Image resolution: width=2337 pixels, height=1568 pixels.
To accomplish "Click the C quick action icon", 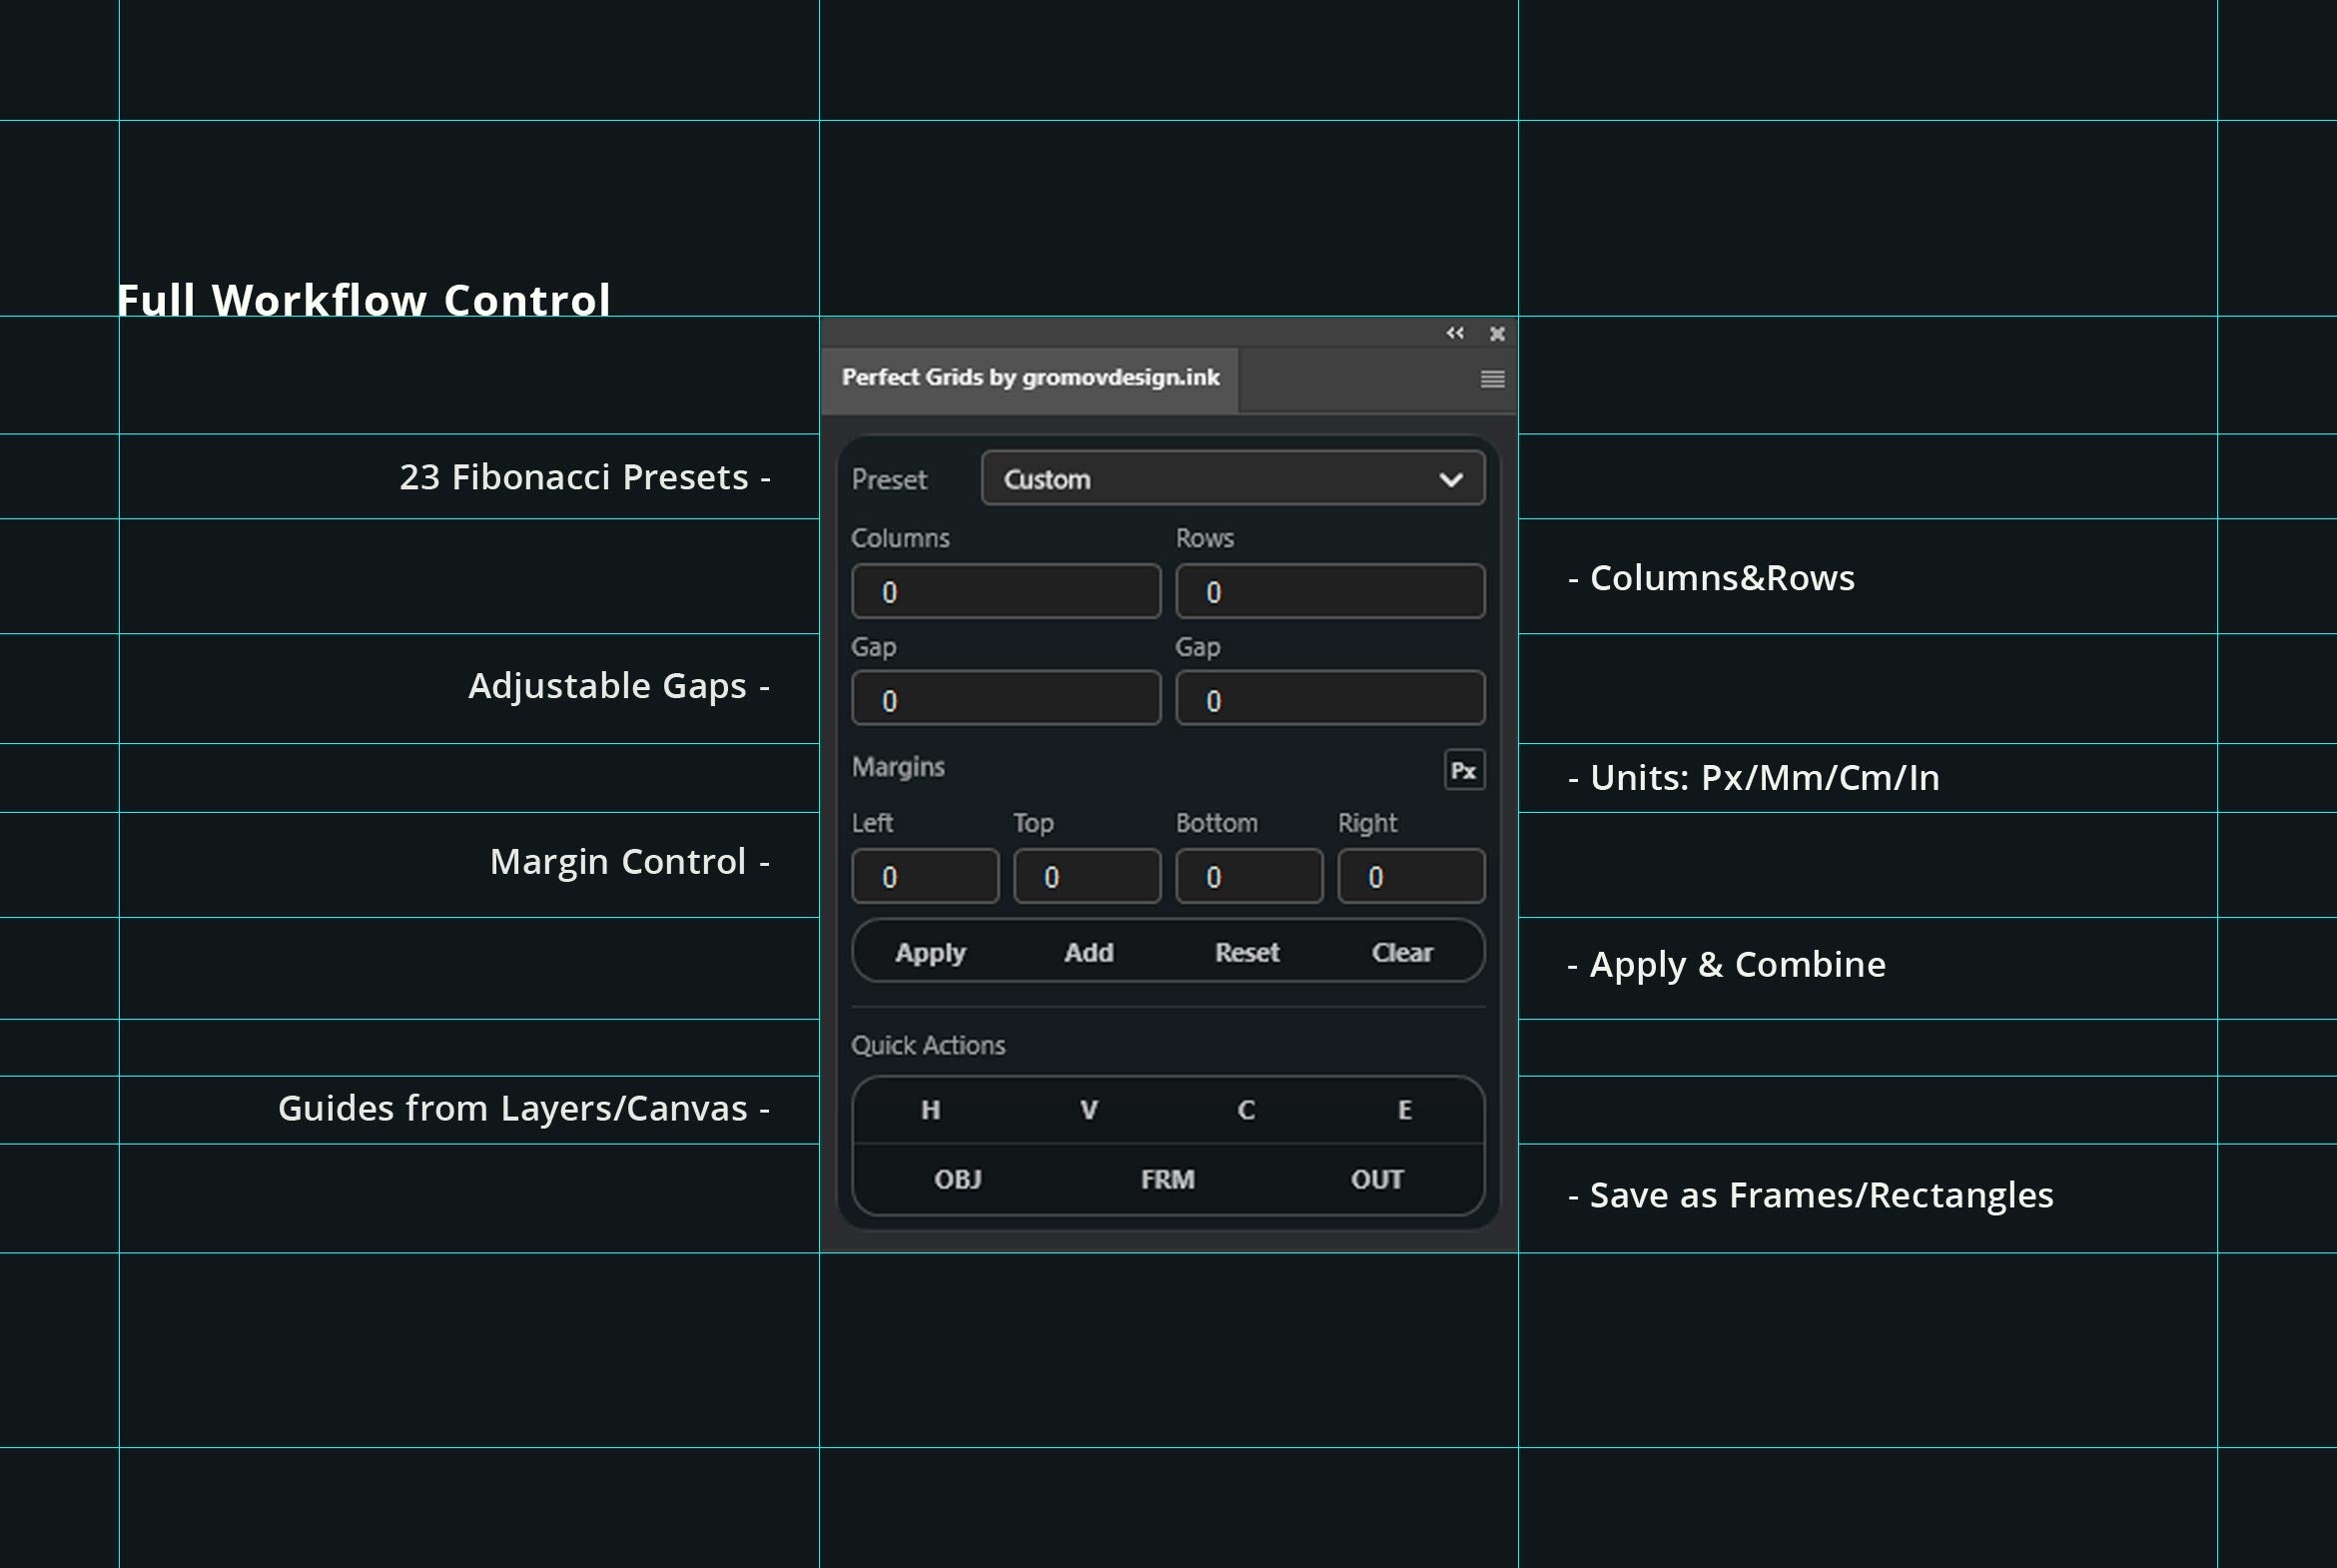I will 1246,1110.
